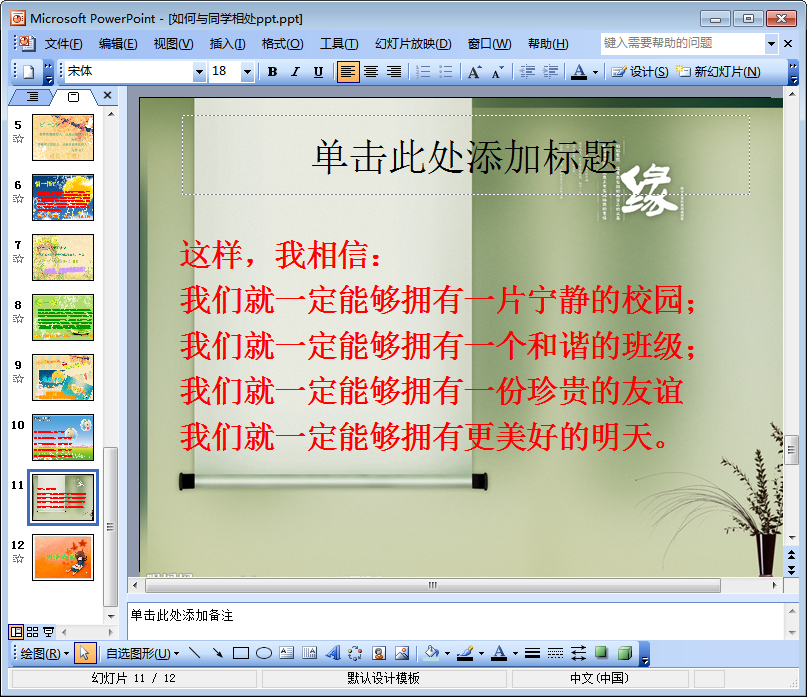Open the 视图(V) menu
This screenshot has height=697, width=807.
(173, 44)
